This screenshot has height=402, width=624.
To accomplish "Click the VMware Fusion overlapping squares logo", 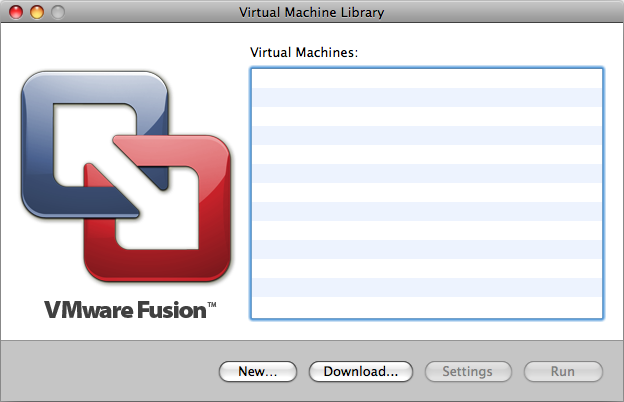I will pyautogui.click(x=126, y=176).
